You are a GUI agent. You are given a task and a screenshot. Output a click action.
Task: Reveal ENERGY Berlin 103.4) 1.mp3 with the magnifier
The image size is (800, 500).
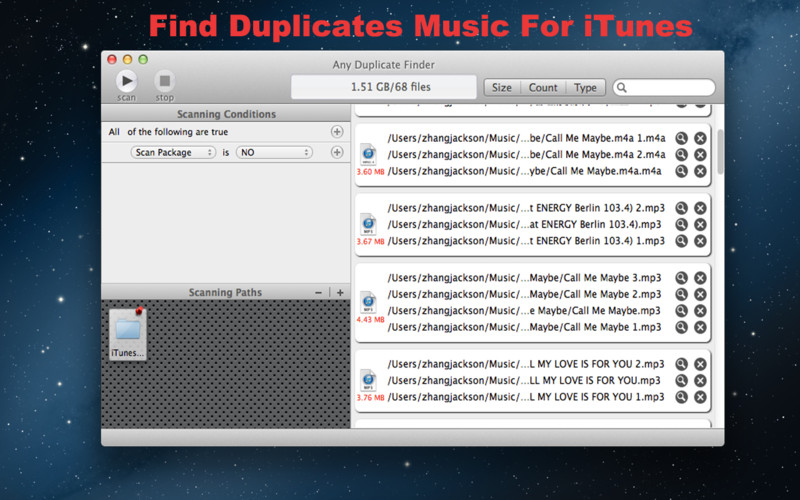pos(681,241)
